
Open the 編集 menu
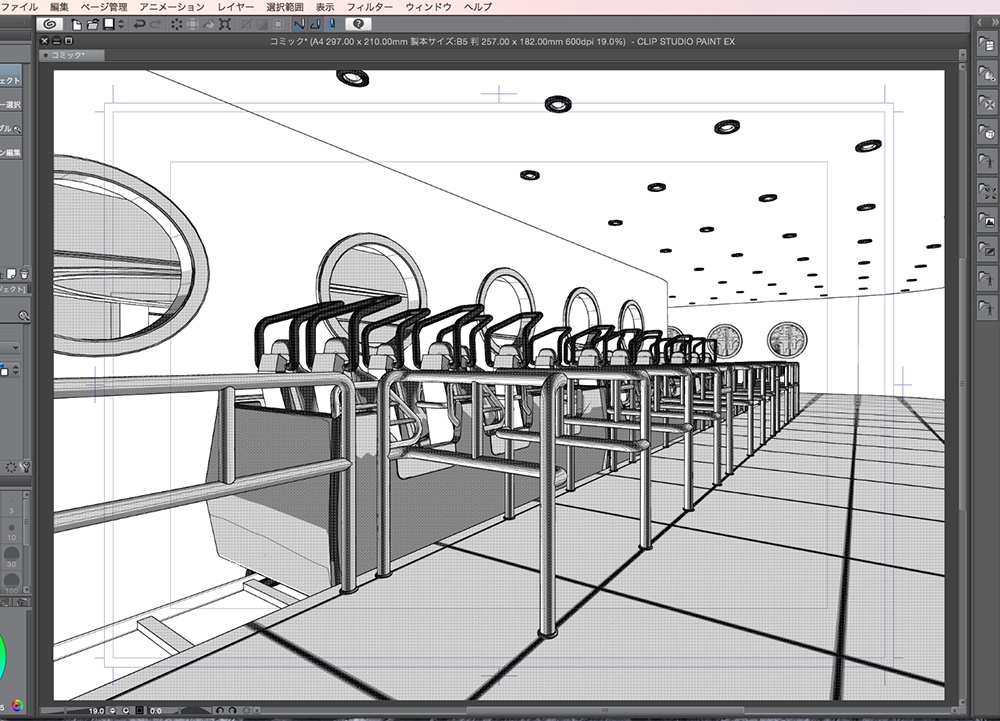tap(59, 7)
